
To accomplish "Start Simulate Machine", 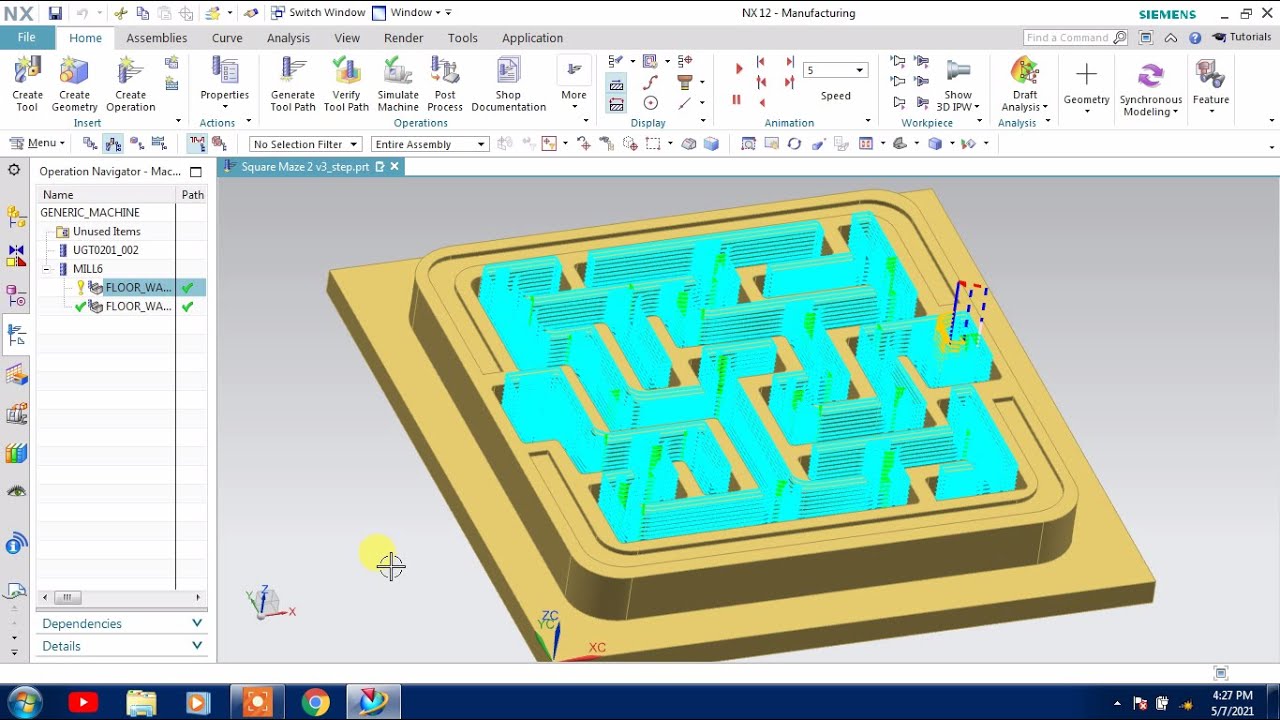I will [398, 83].
